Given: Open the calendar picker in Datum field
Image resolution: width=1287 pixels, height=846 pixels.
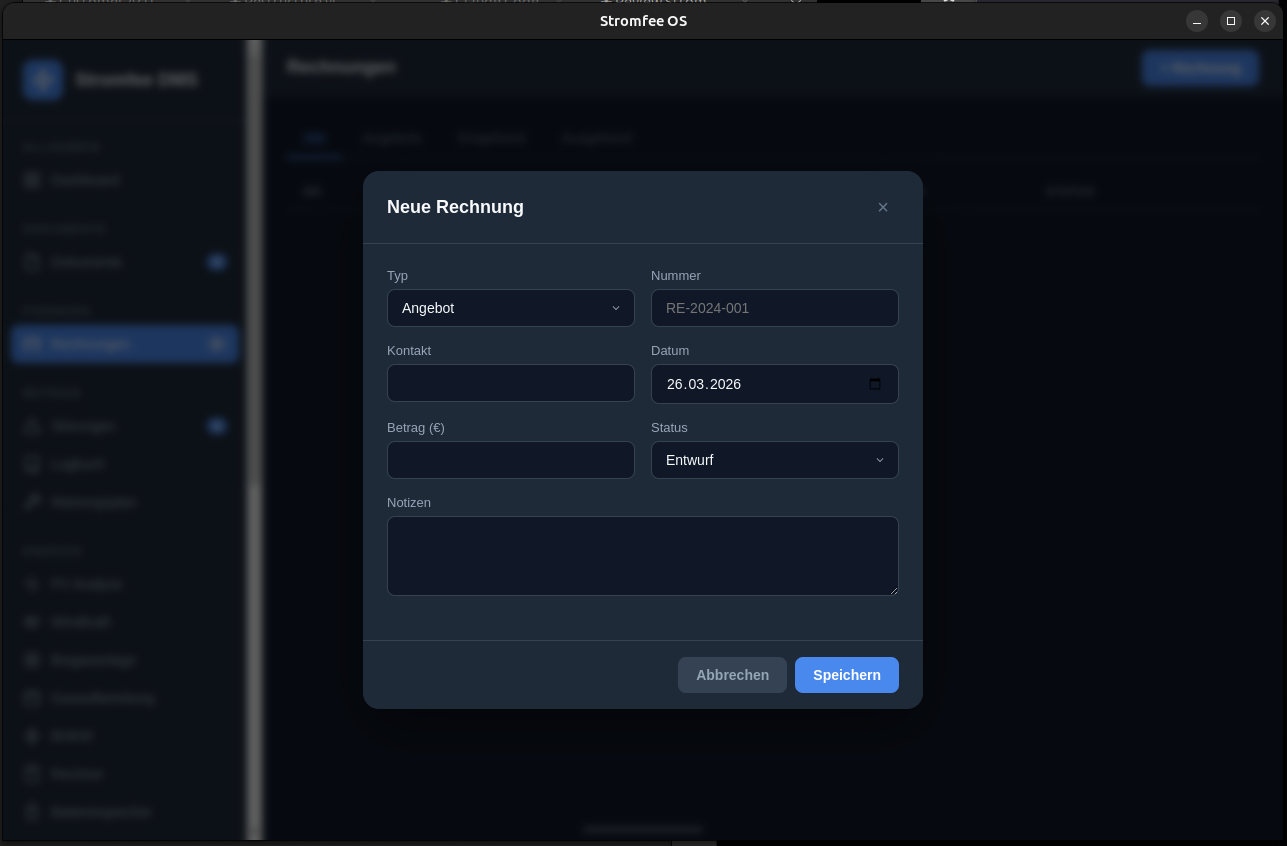Looking at the screenshot, I should coord(875,384).
